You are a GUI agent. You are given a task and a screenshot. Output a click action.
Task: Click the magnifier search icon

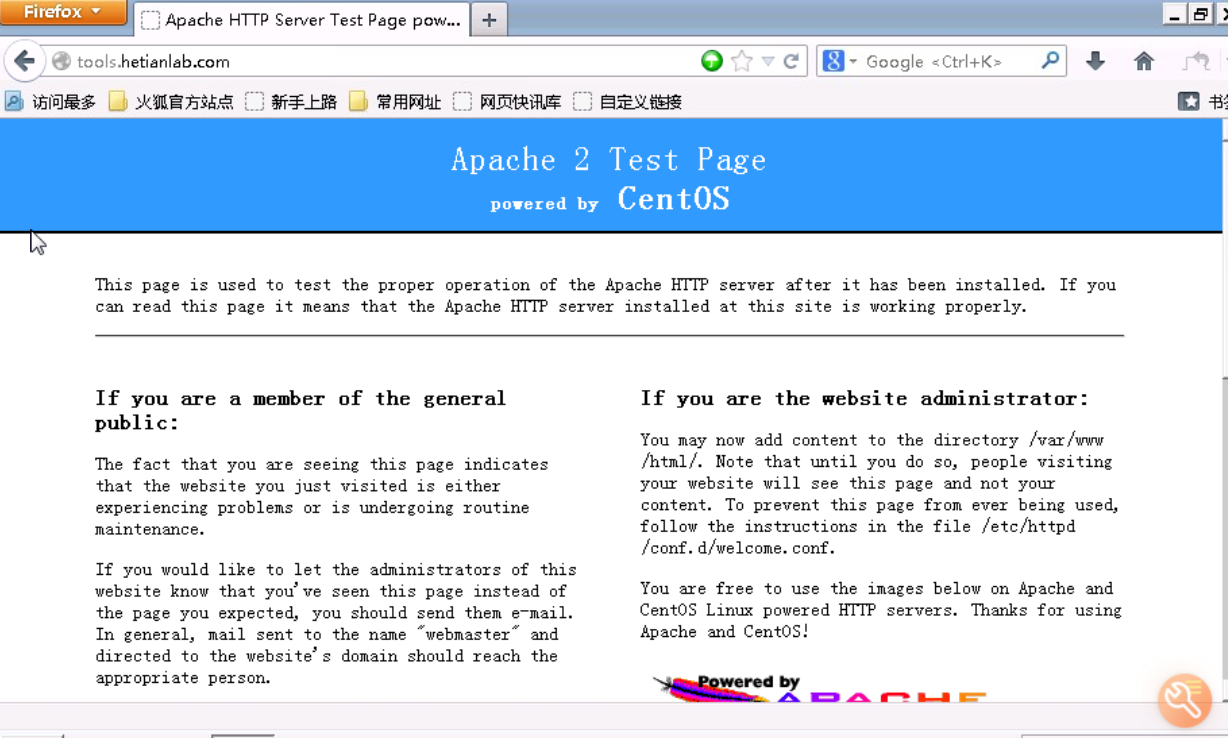click(1050, 60)
